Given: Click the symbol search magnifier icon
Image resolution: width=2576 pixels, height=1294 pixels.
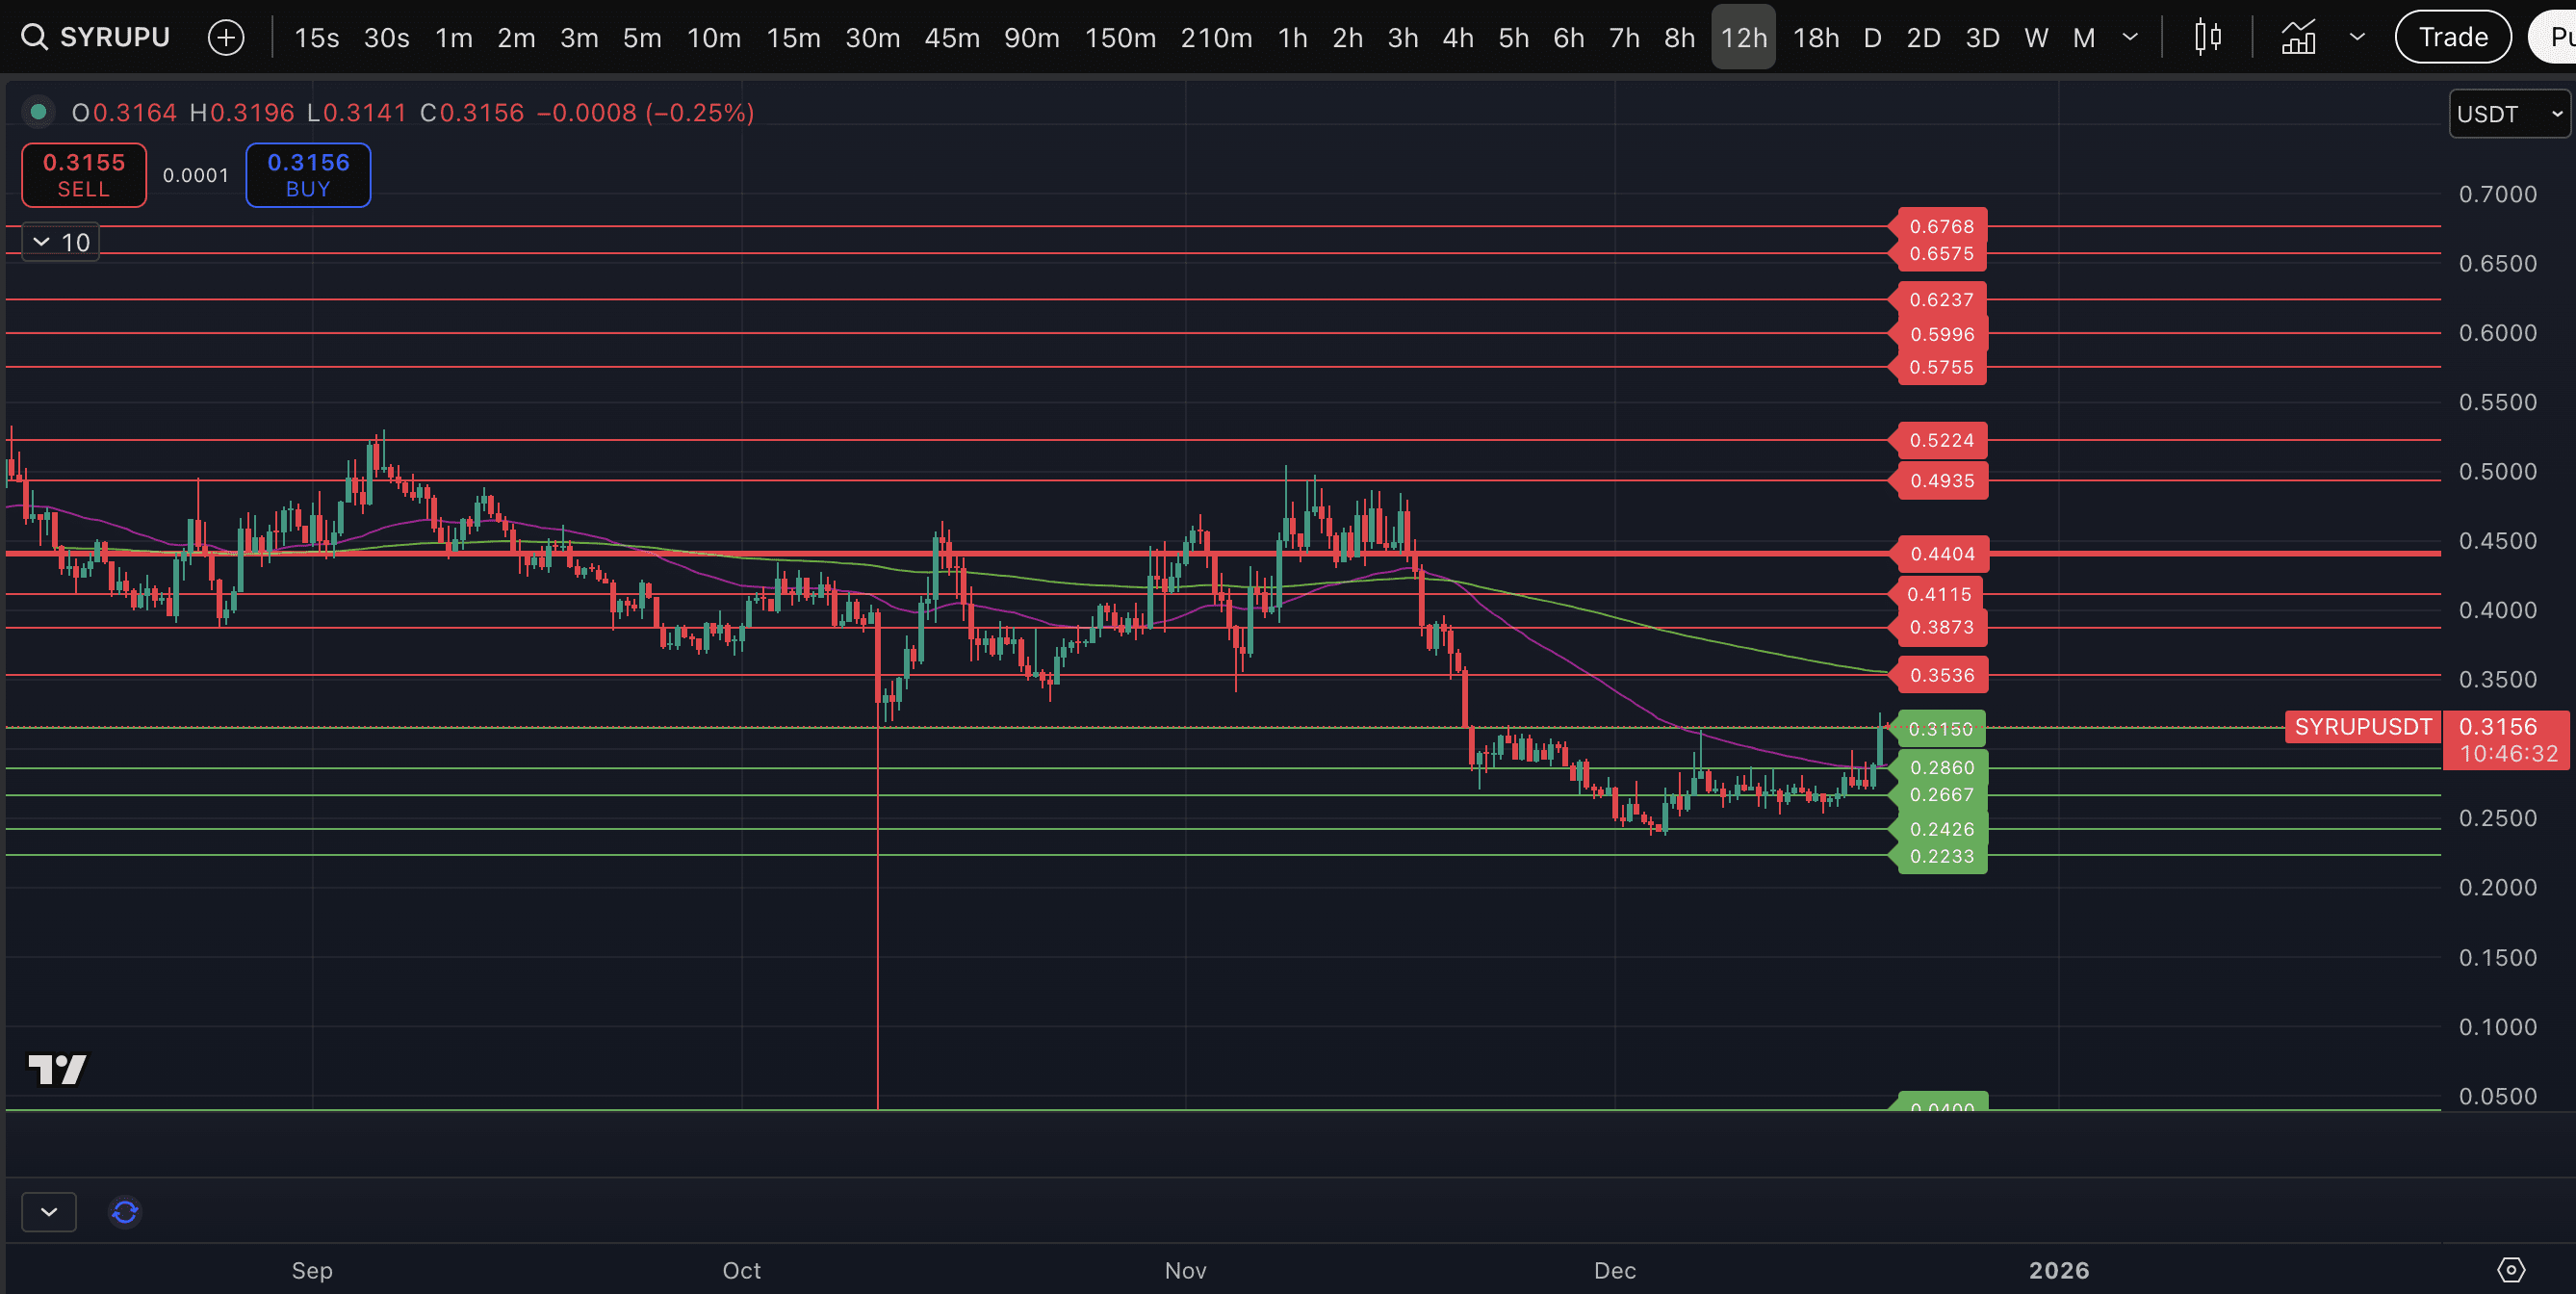Looking at the screenshot, I should (34, 37).
